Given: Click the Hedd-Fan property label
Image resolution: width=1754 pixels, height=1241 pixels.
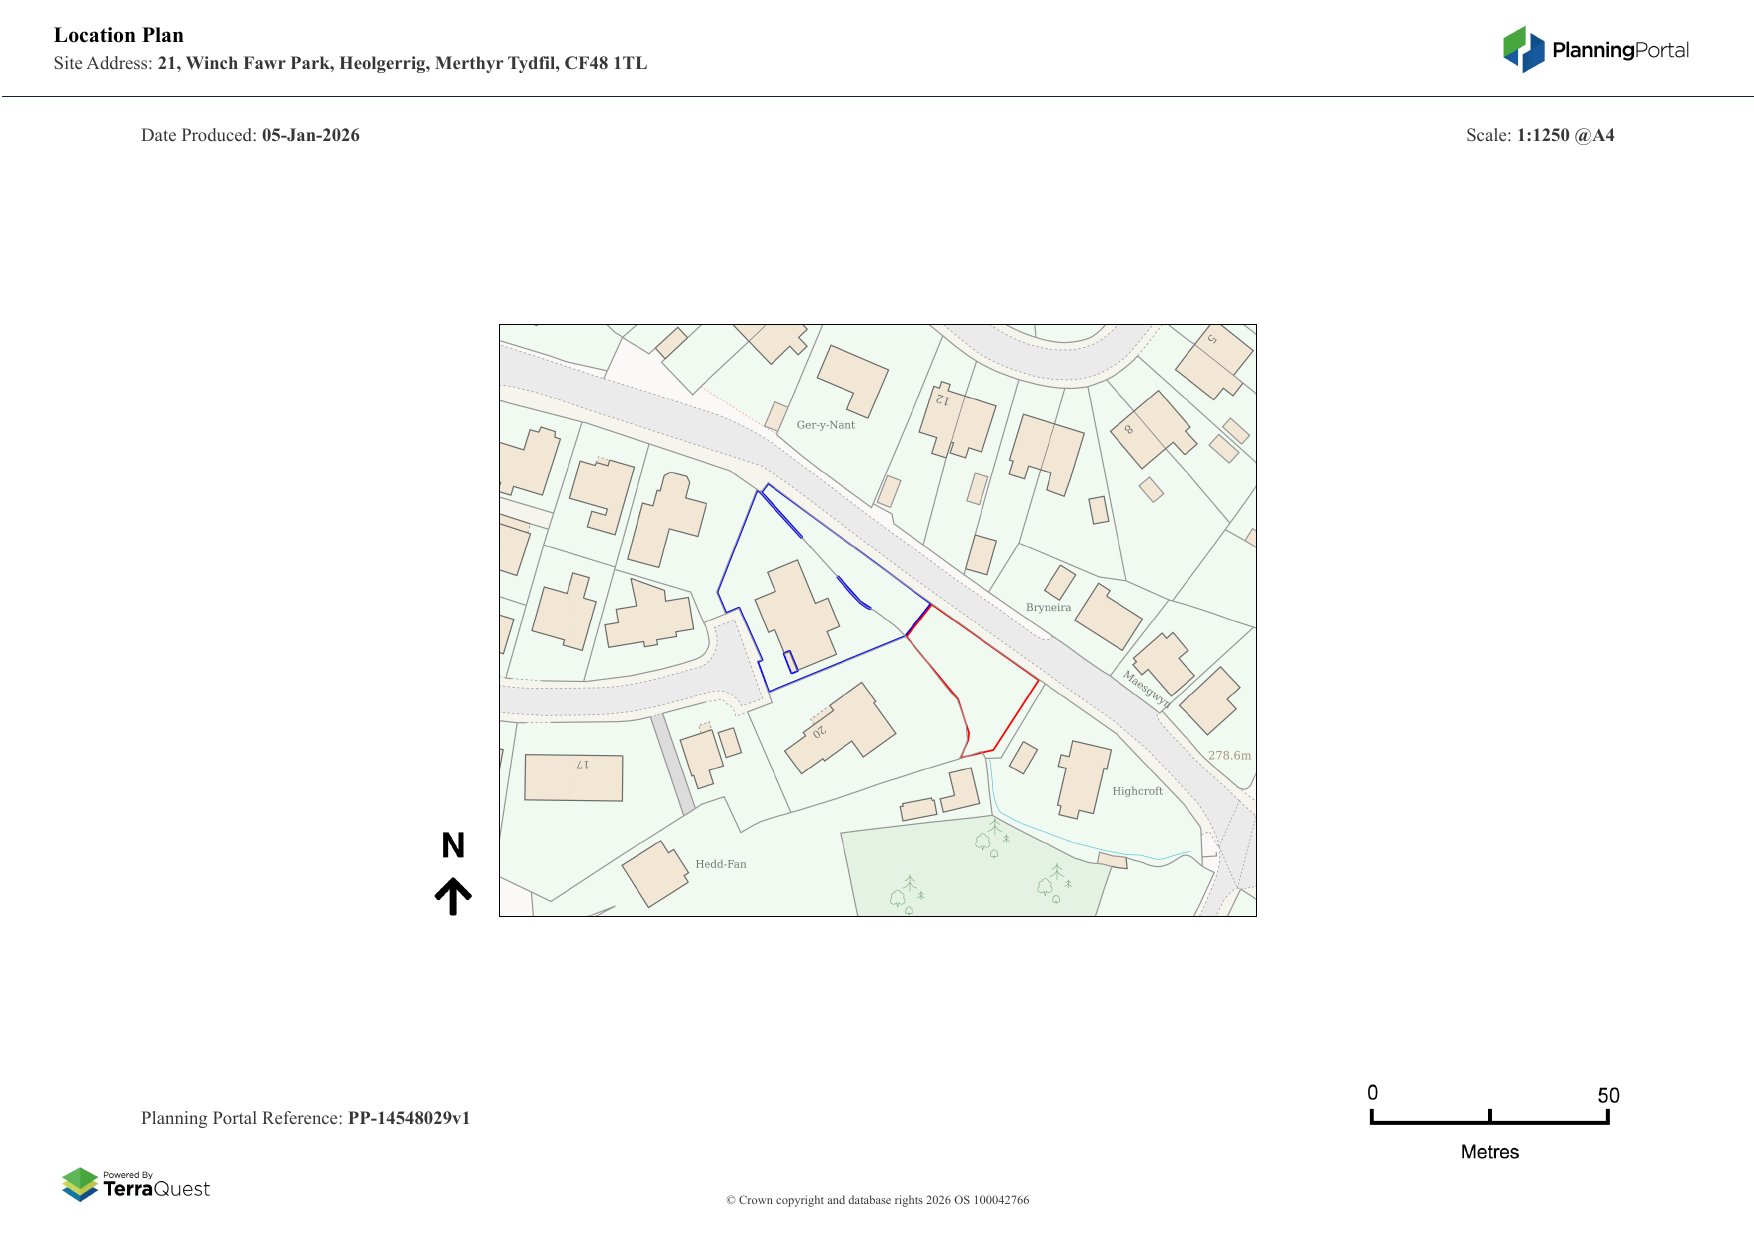Looking at the screenshot, I should 720,864.
